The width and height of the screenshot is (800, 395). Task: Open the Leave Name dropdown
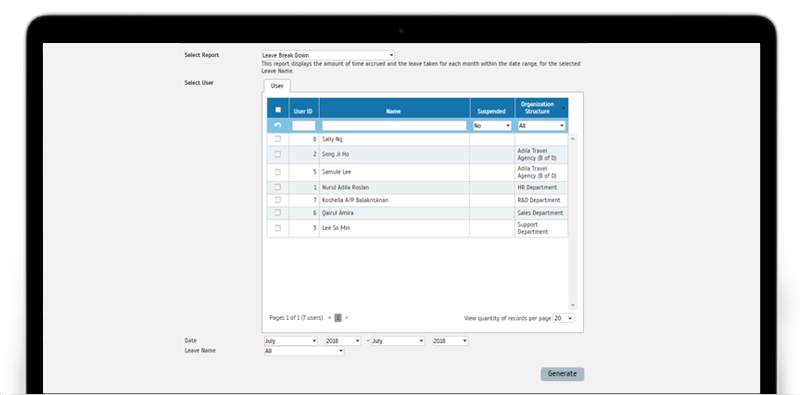point(304,351)
